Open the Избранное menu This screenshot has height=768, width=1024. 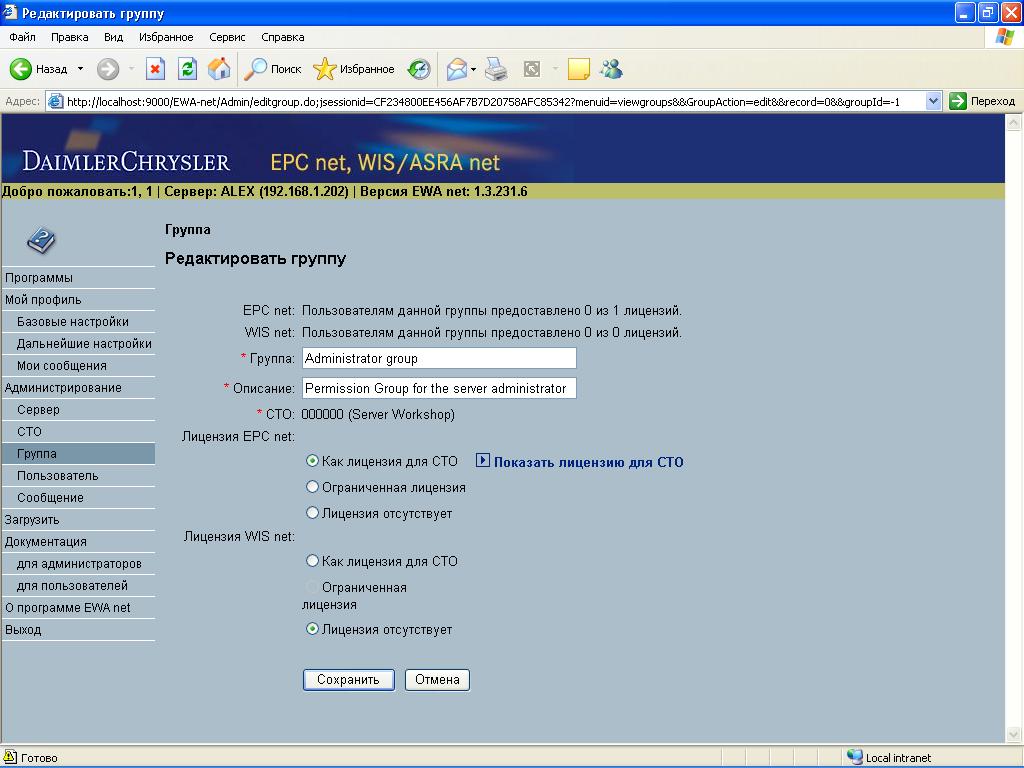(166, 37)
